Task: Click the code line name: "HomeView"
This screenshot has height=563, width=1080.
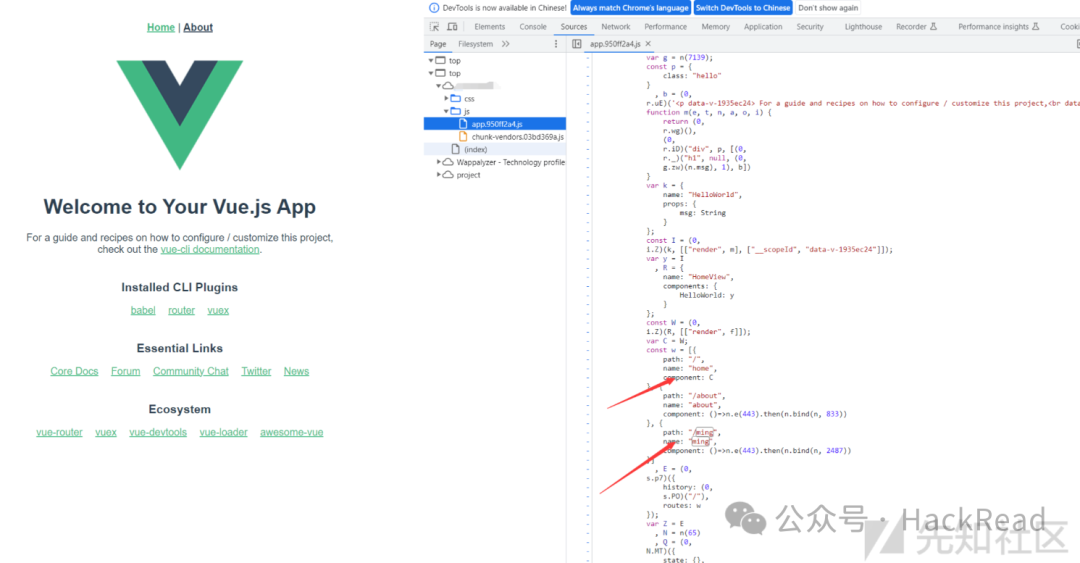Action: tap(698, 276)
